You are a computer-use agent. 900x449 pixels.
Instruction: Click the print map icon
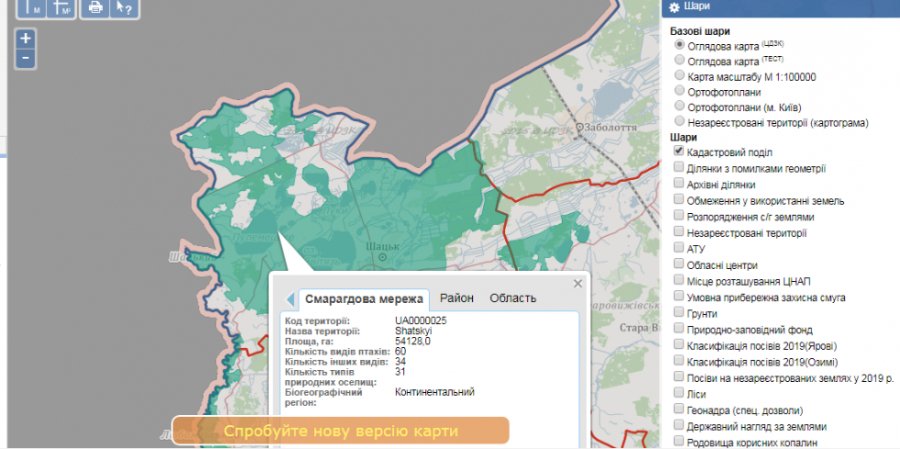pyautogui.click(x=95, y=7)
